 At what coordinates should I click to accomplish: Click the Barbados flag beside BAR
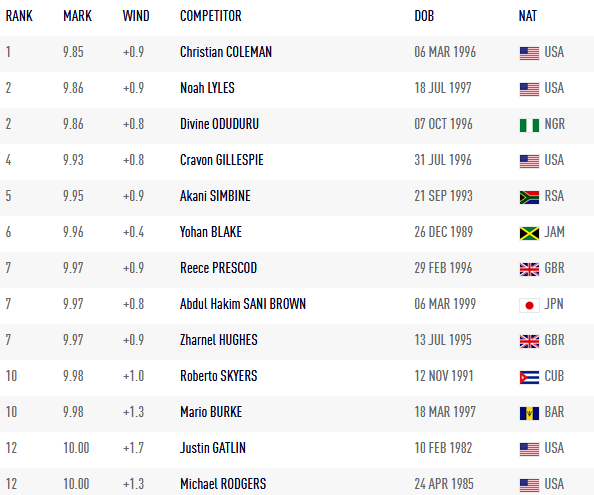click(529, 413)
